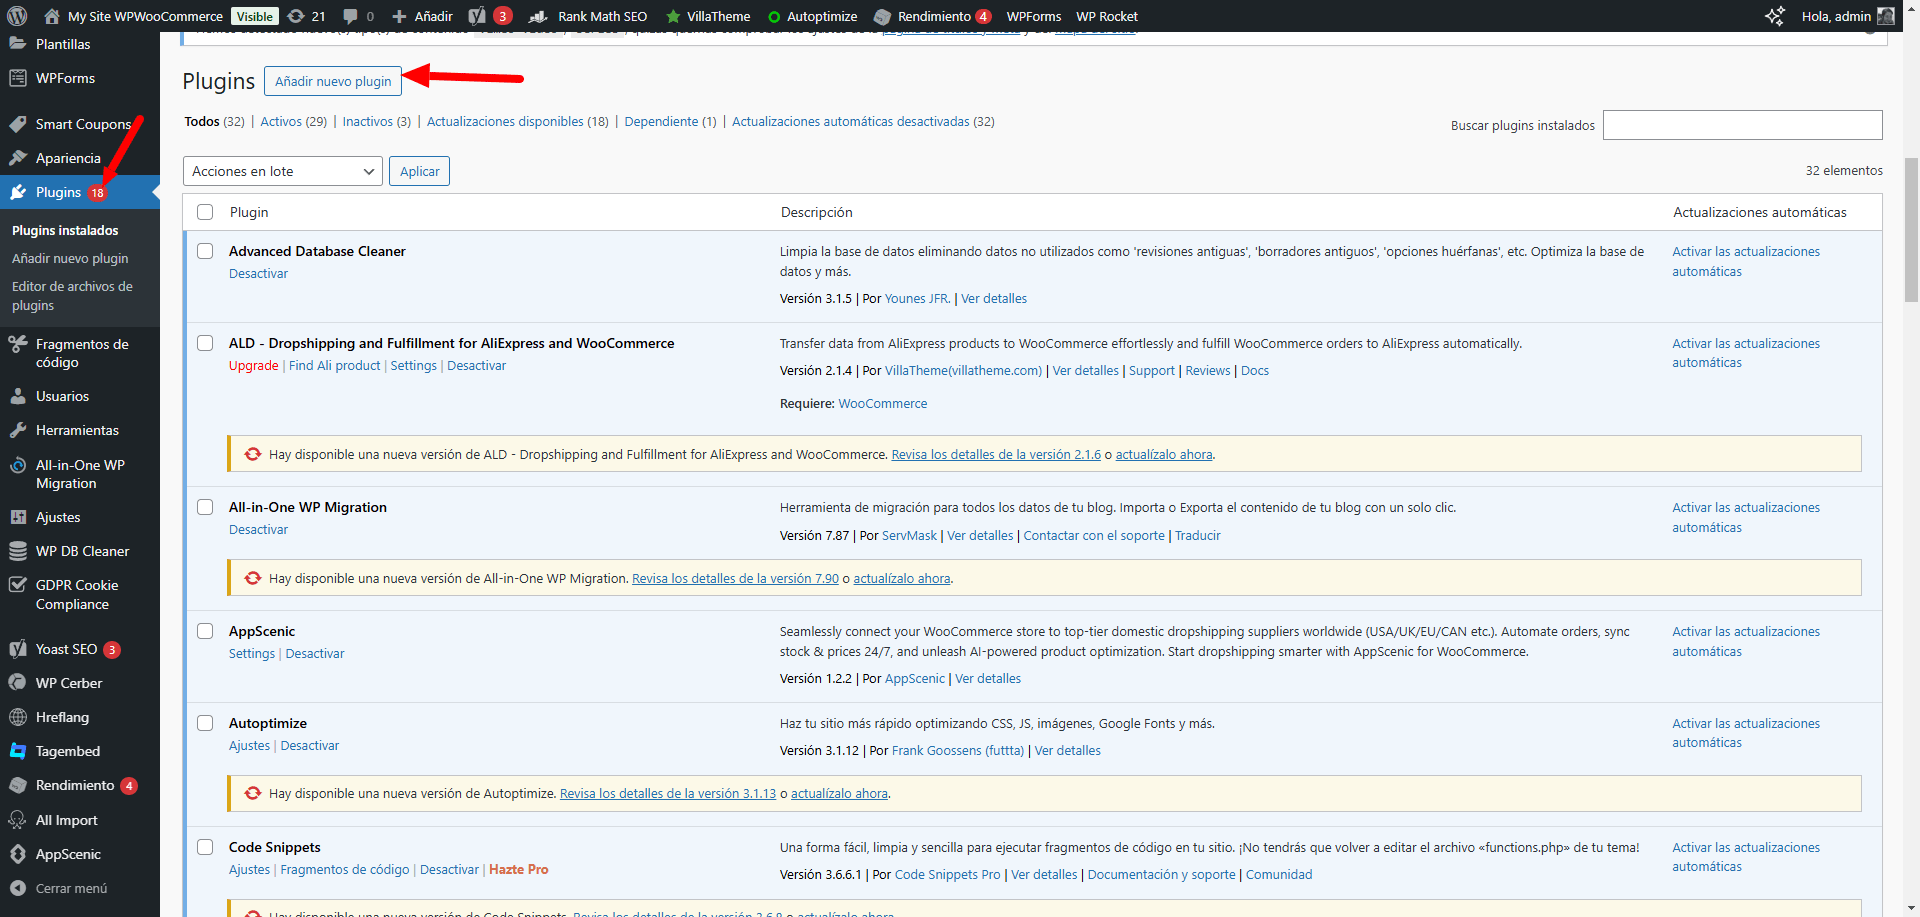Click the Ajustes sliders icon in the sidebar
The width and height of the screenshot is (1920, 917).
coord(18,517)
